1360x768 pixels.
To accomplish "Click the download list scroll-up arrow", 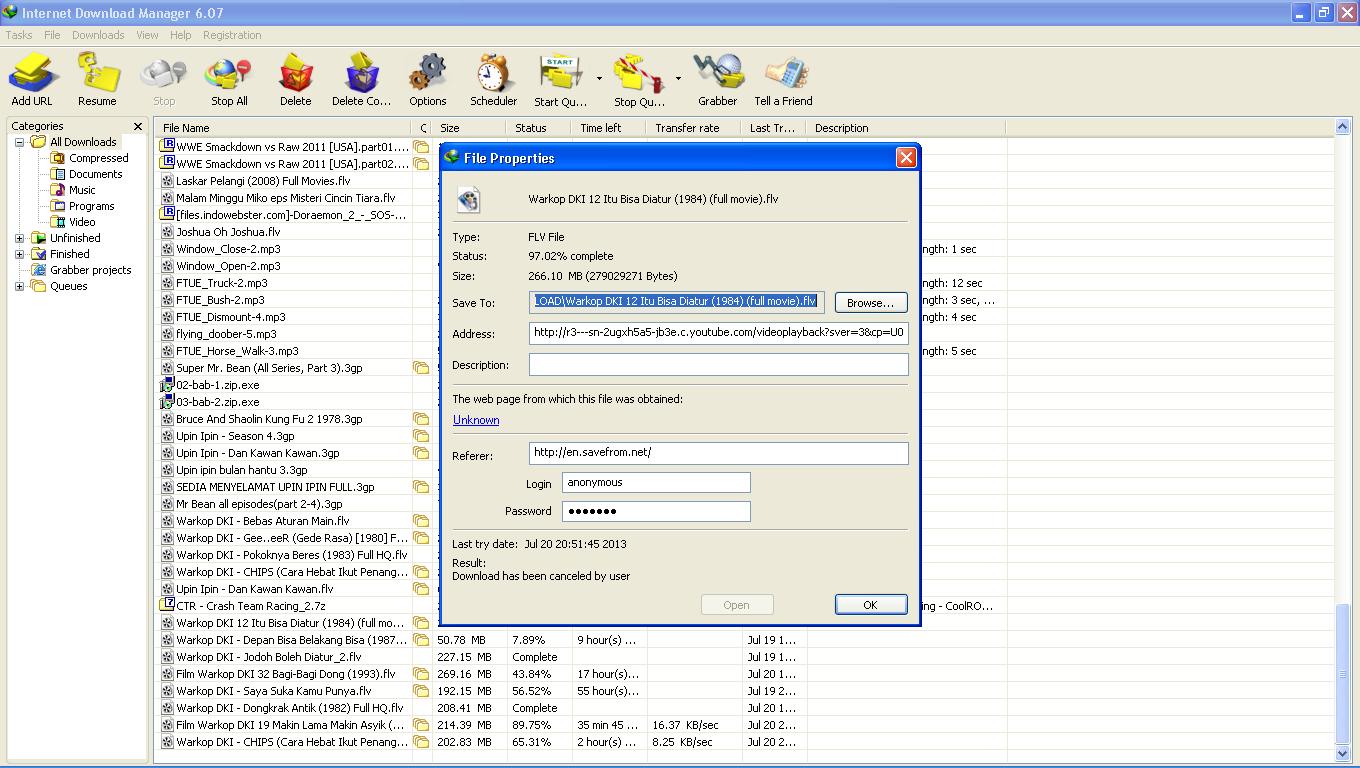I will click(x=1342, y=127).
